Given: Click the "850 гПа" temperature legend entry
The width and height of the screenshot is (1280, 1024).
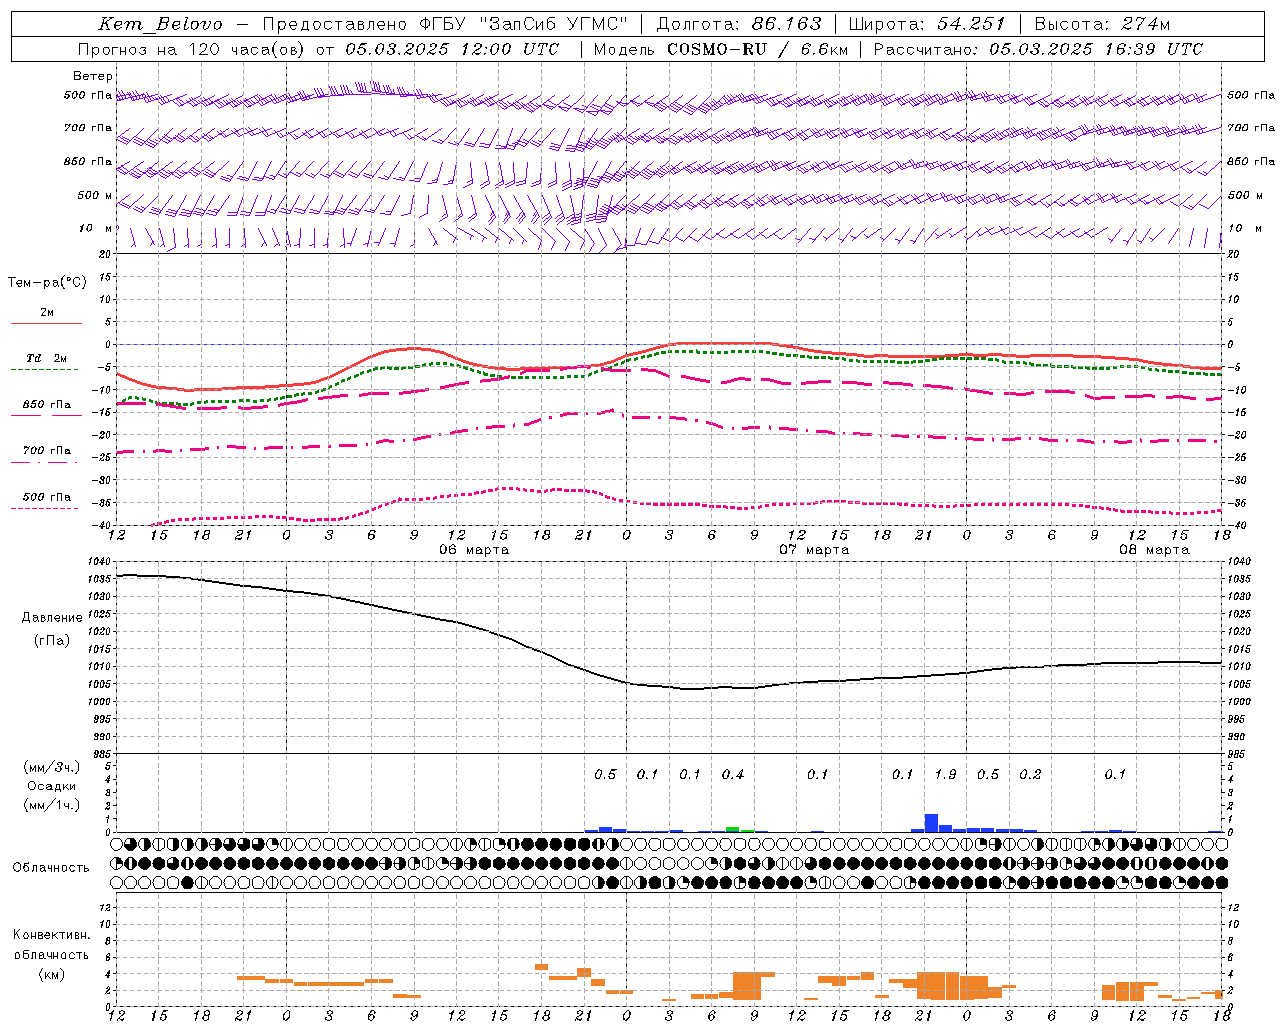Looking at the screenshot, I should [x=46, y=405].
